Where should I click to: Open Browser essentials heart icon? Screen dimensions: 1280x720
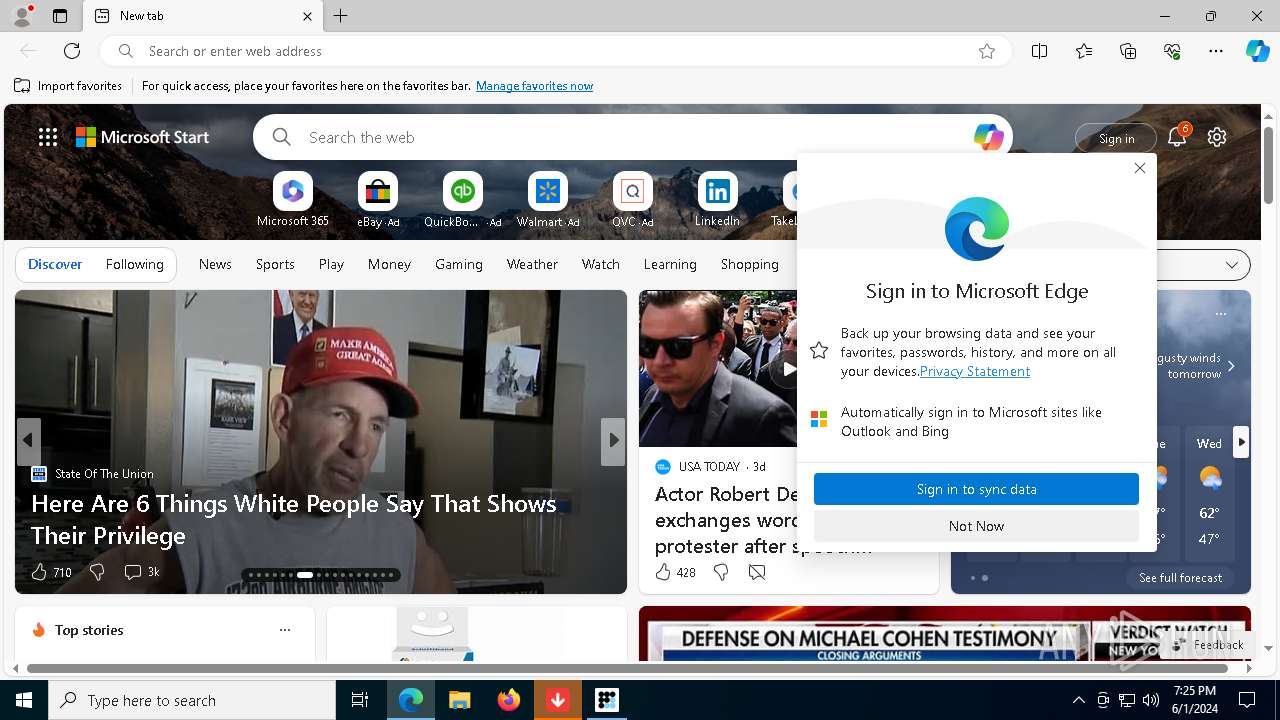coord(1172,51)
